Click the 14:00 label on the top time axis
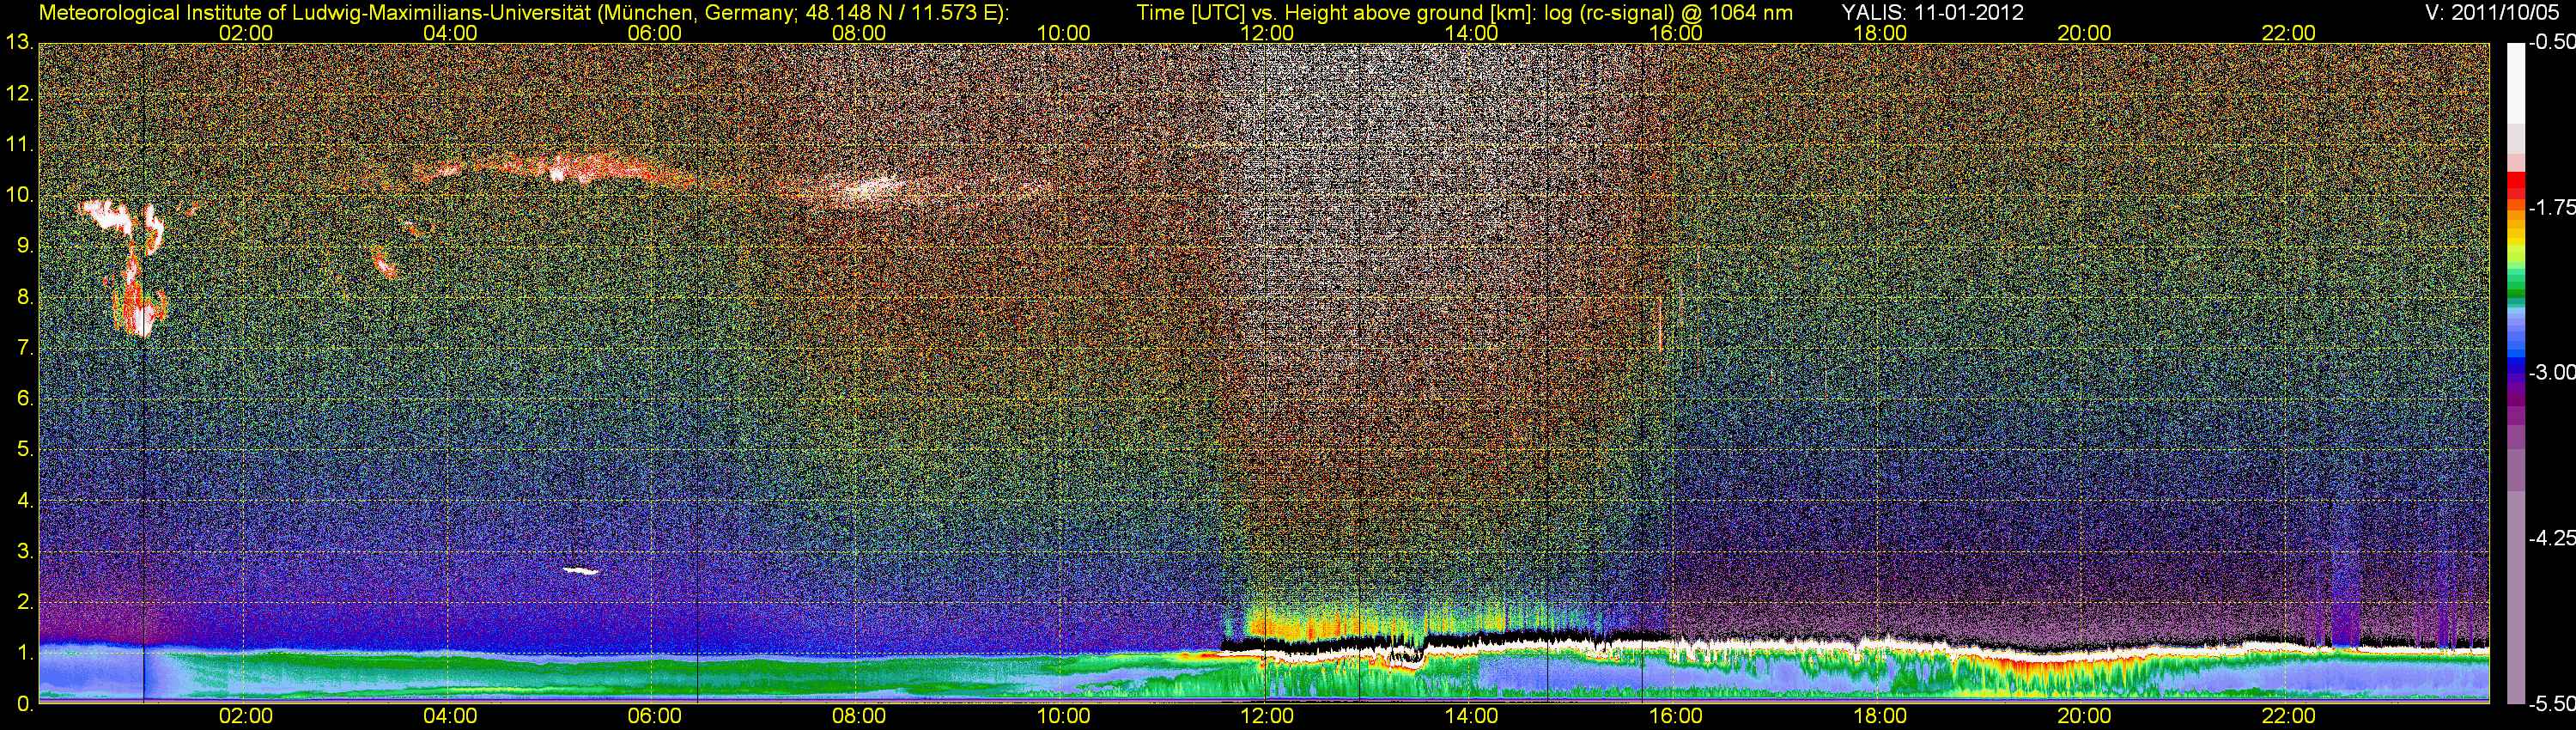Viewport: 2576px width, 730px height. (1471, 33)
